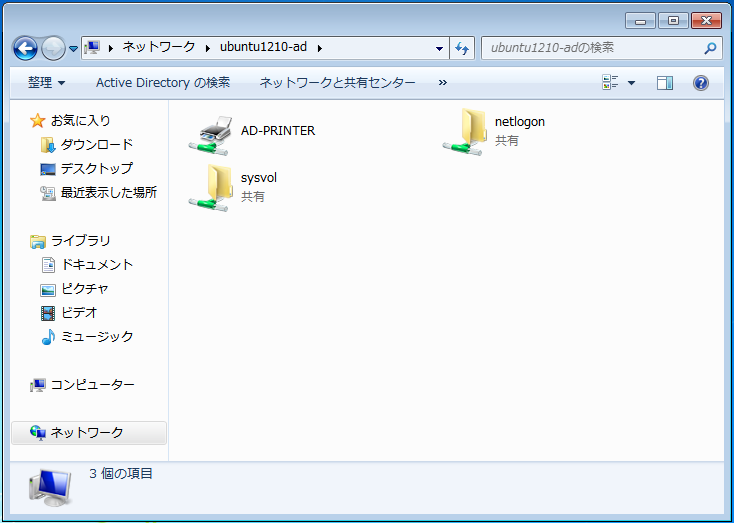Viewport: 734px width, 523px height.
Task: Click the コンピューター icon
Action: pyautogui.click(x=37, y=385)
